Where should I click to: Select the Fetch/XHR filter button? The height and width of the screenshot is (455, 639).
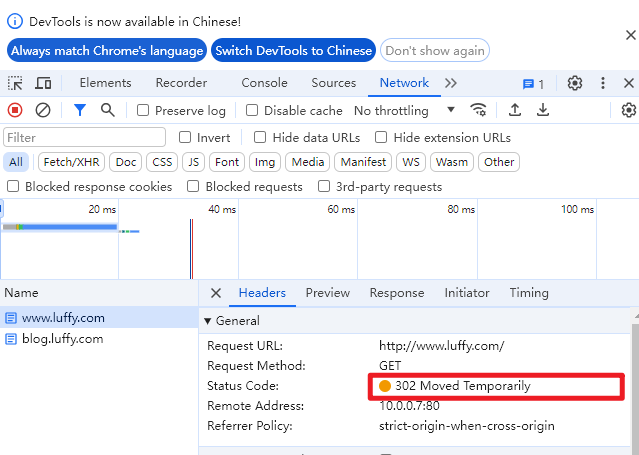71,162
